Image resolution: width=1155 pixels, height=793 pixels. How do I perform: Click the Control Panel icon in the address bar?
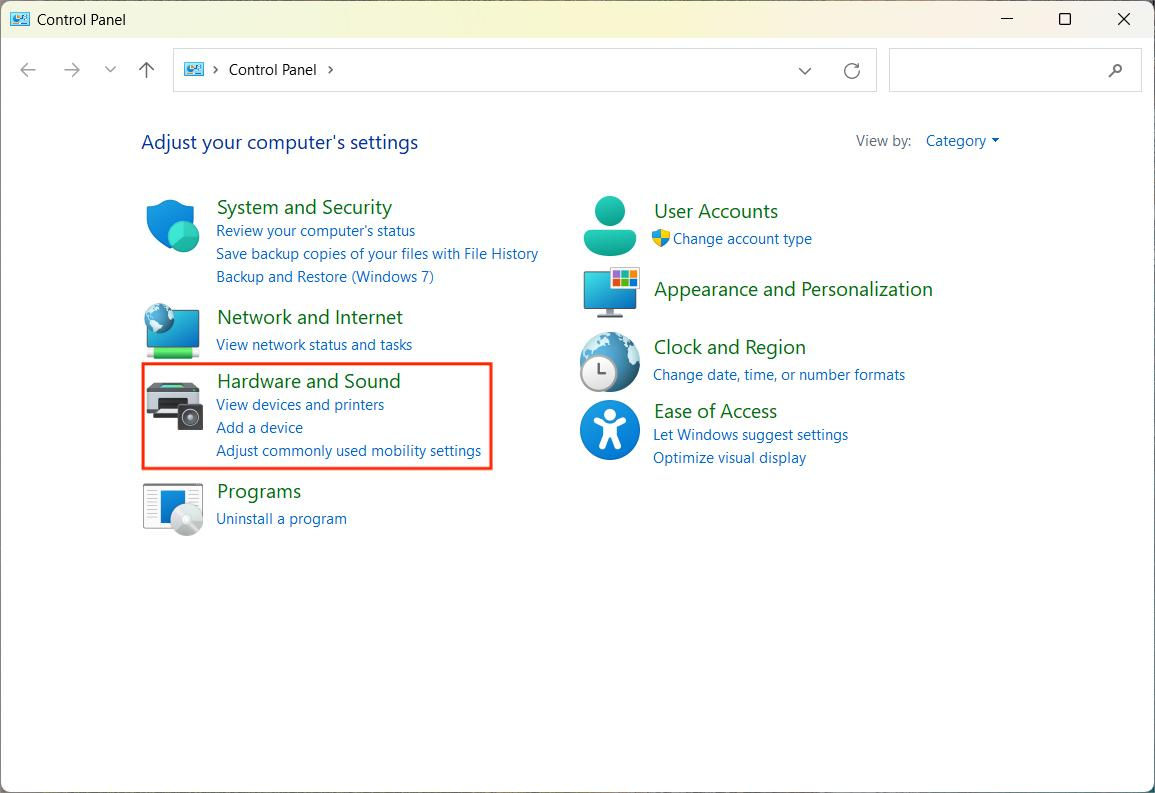point(192,69)
